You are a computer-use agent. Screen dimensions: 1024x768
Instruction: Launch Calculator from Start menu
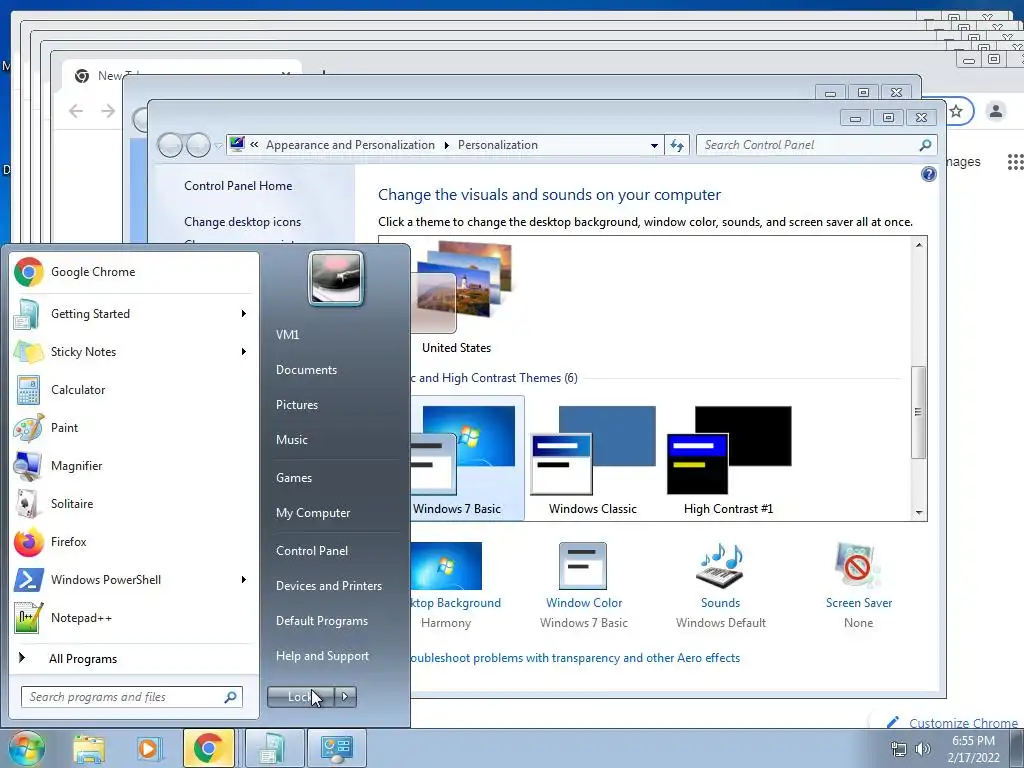coord(134,389)
